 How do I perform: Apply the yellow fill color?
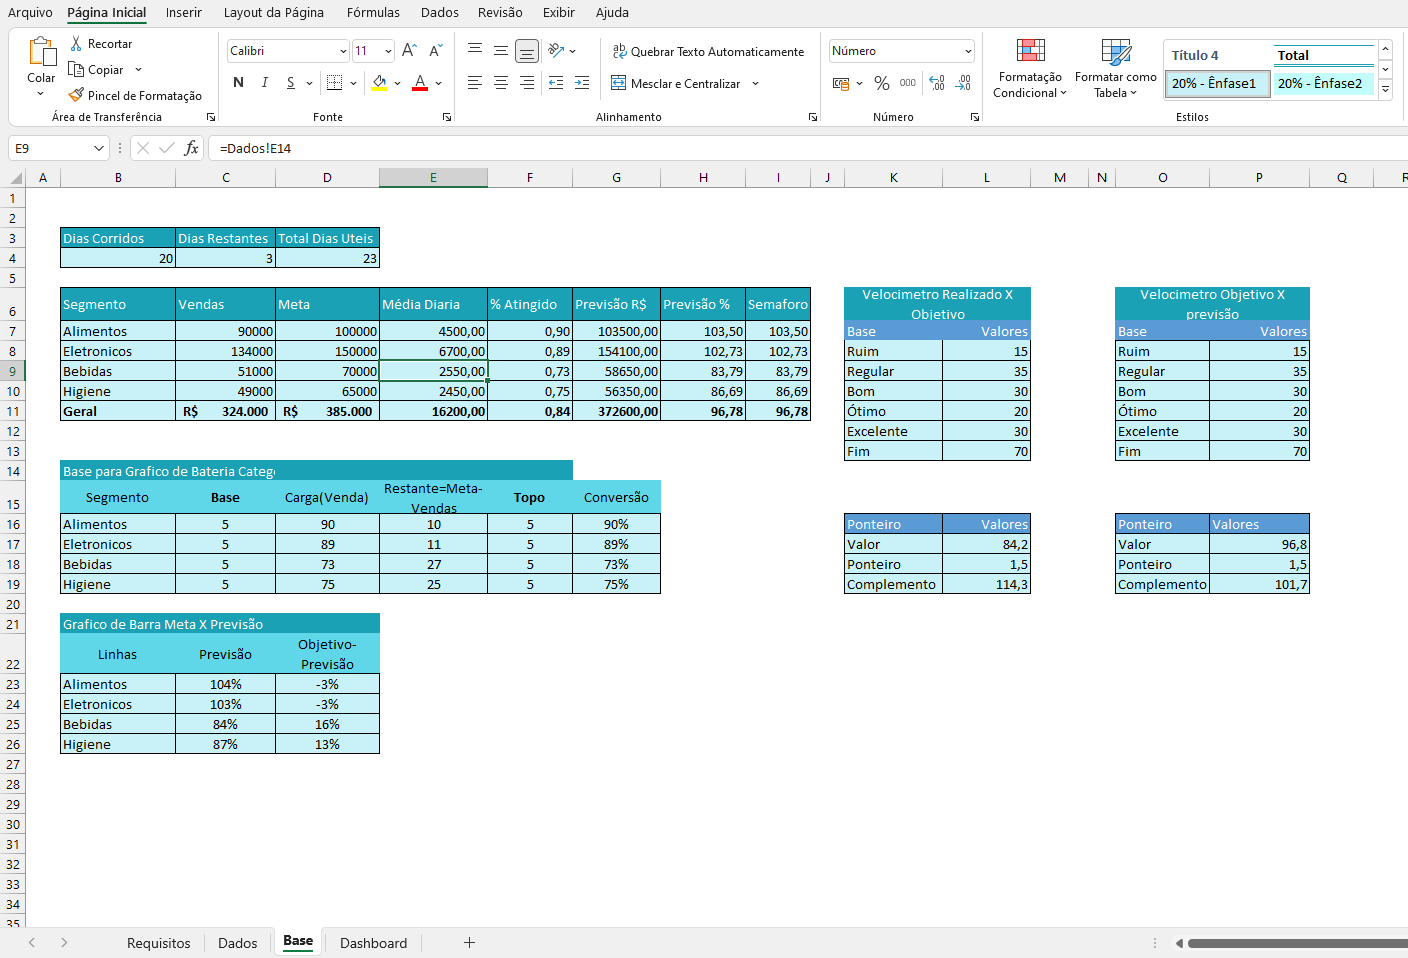pyautogui.click(x=379, y=83)
